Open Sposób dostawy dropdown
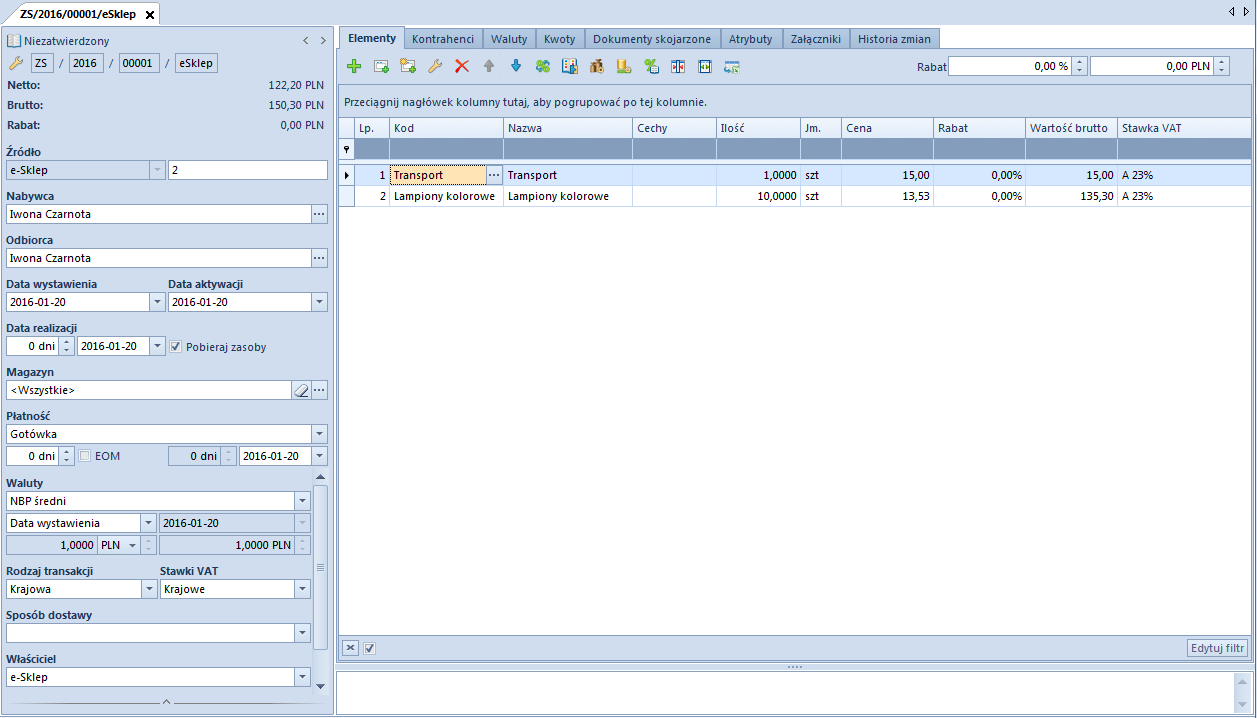1257x718 pixels. (x=302, y=633)
